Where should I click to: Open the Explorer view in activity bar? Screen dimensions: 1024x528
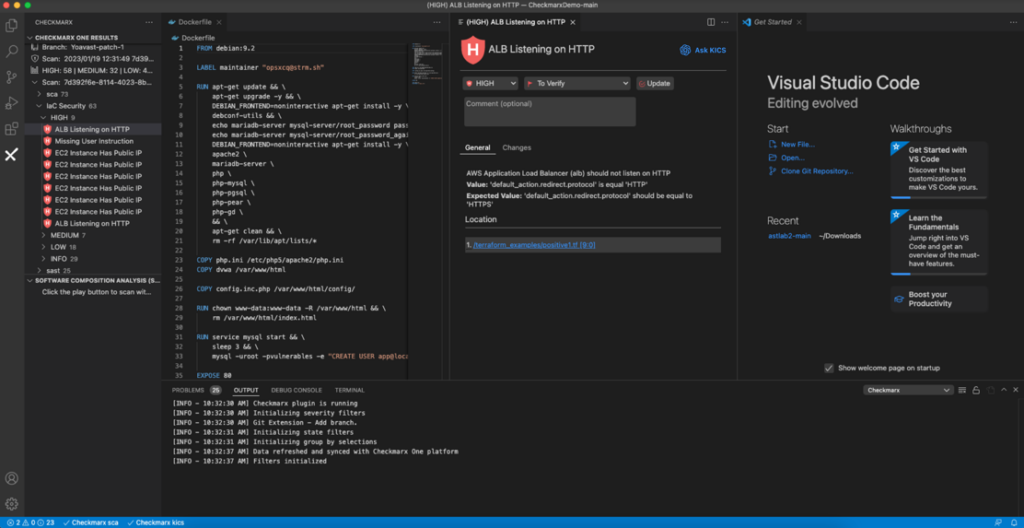click(12, 25)
